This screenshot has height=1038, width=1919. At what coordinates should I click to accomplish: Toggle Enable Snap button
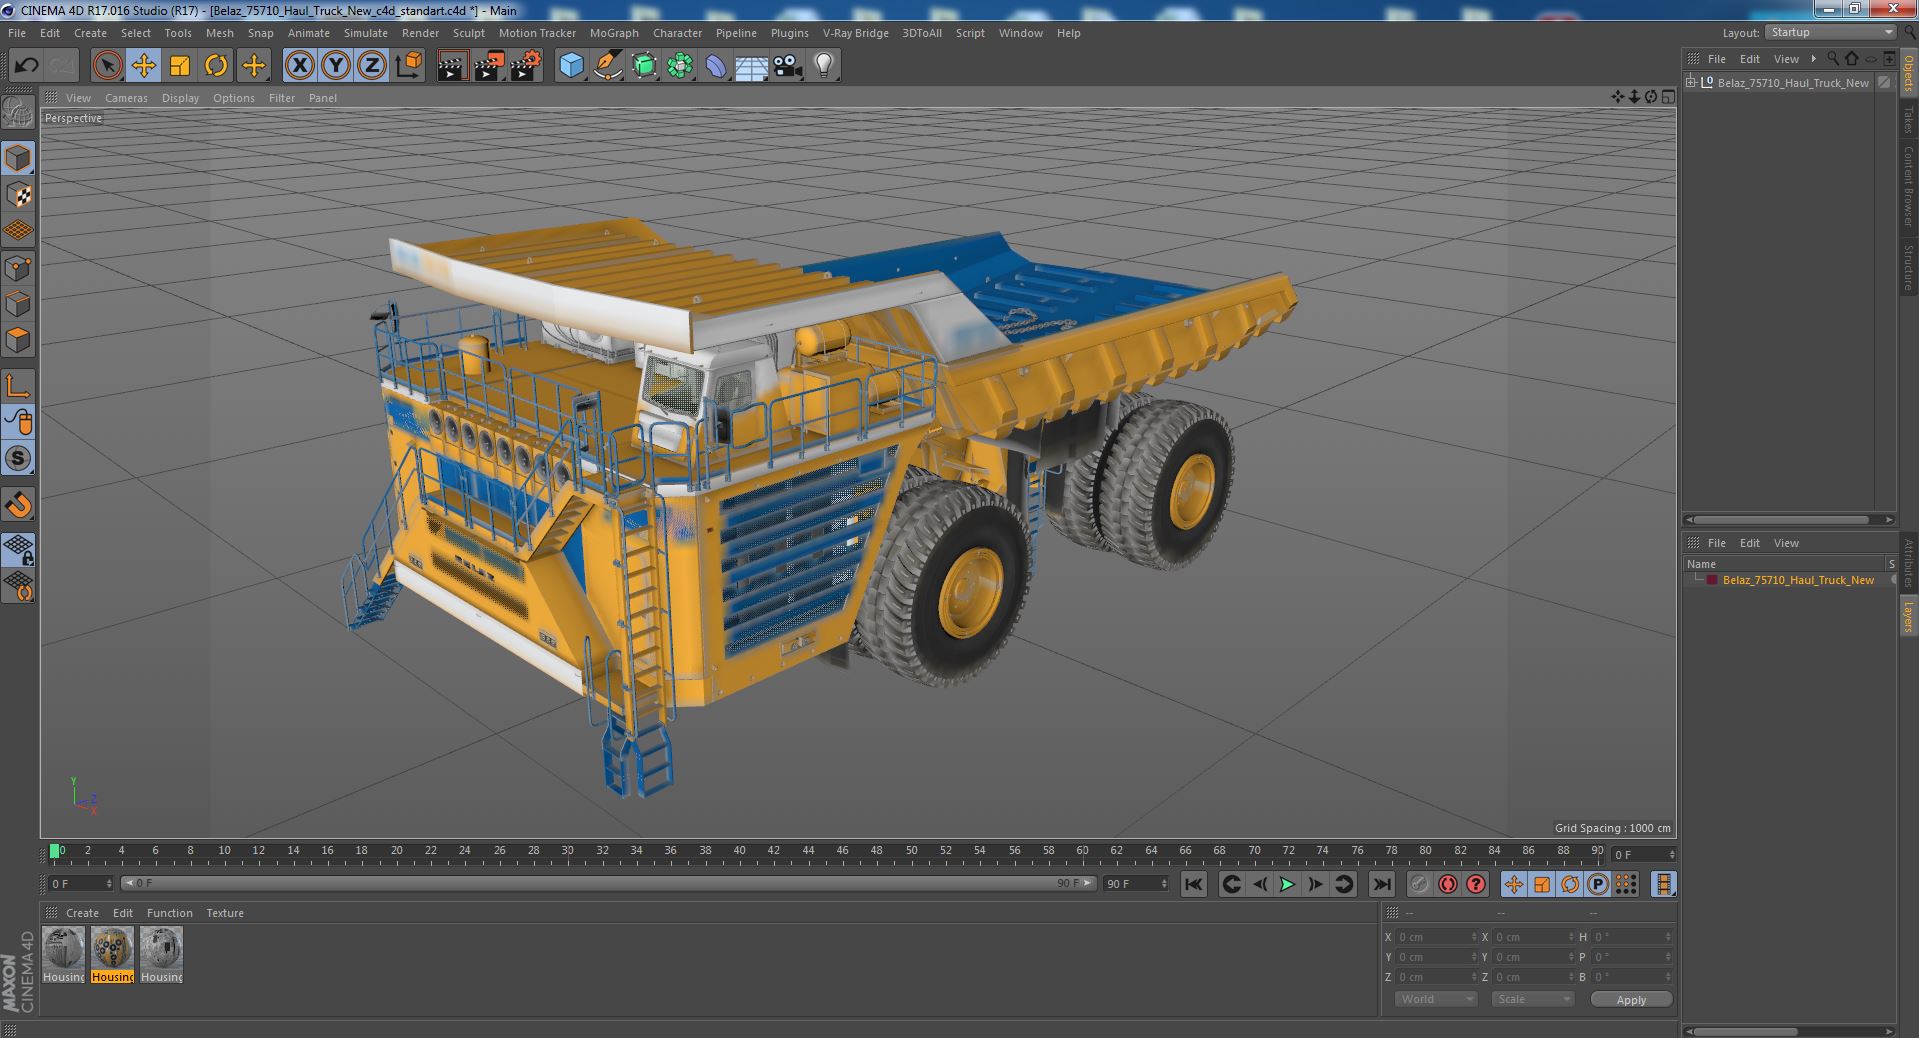click(x=18, y=505)
